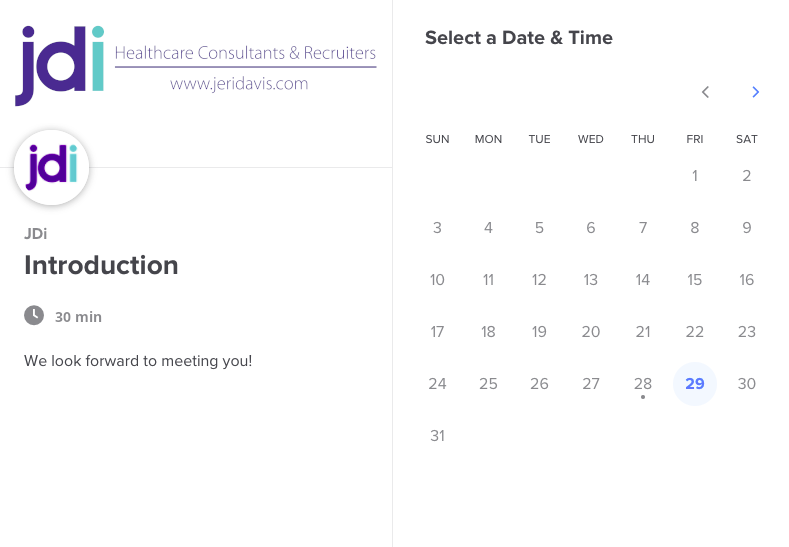Choose date 31 on the calendar
The height and width of the screenshot is (547, 789).
tap(437, 435)
